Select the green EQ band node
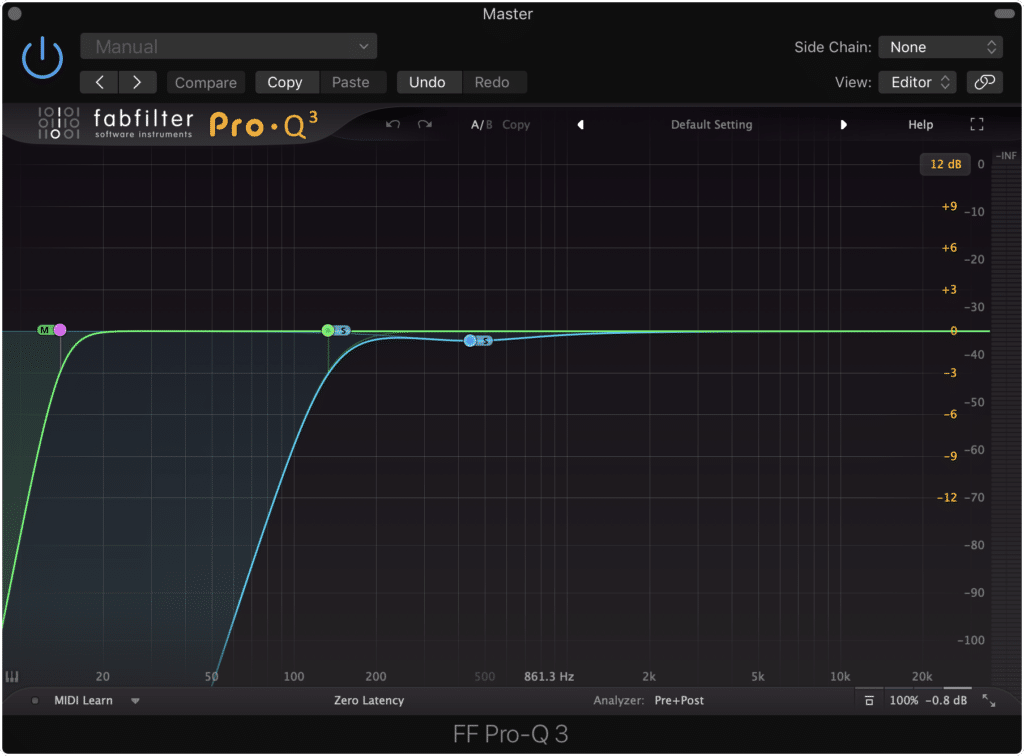 328,330
